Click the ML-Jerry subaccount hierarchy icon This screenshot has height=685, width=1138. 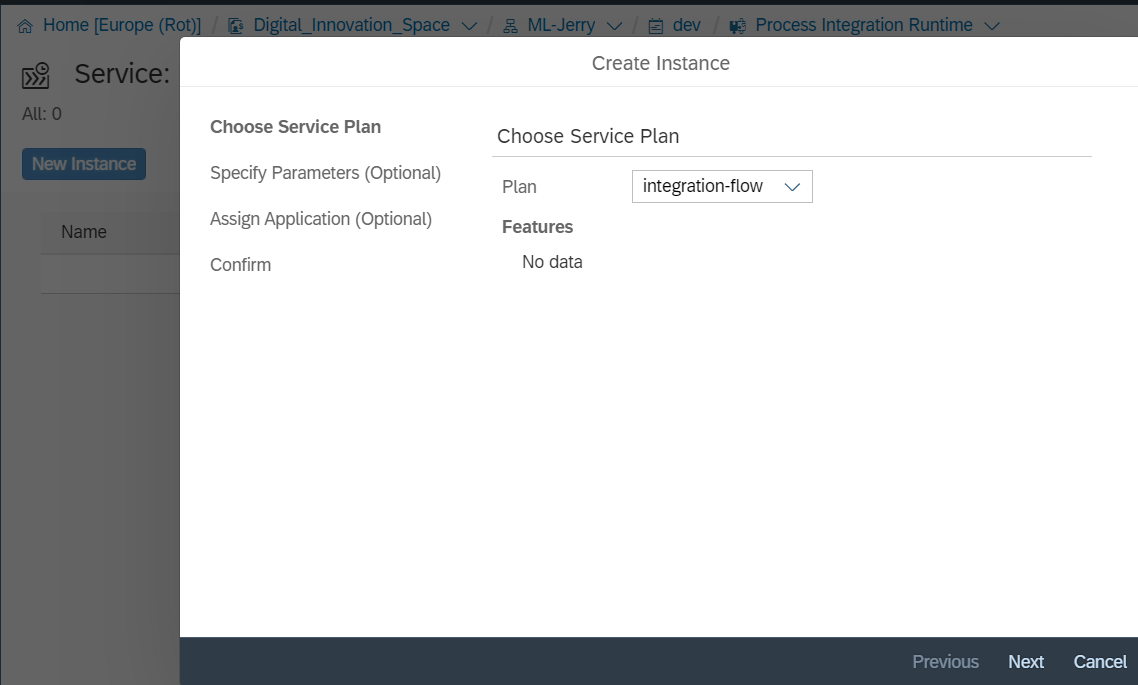point(510,25)
